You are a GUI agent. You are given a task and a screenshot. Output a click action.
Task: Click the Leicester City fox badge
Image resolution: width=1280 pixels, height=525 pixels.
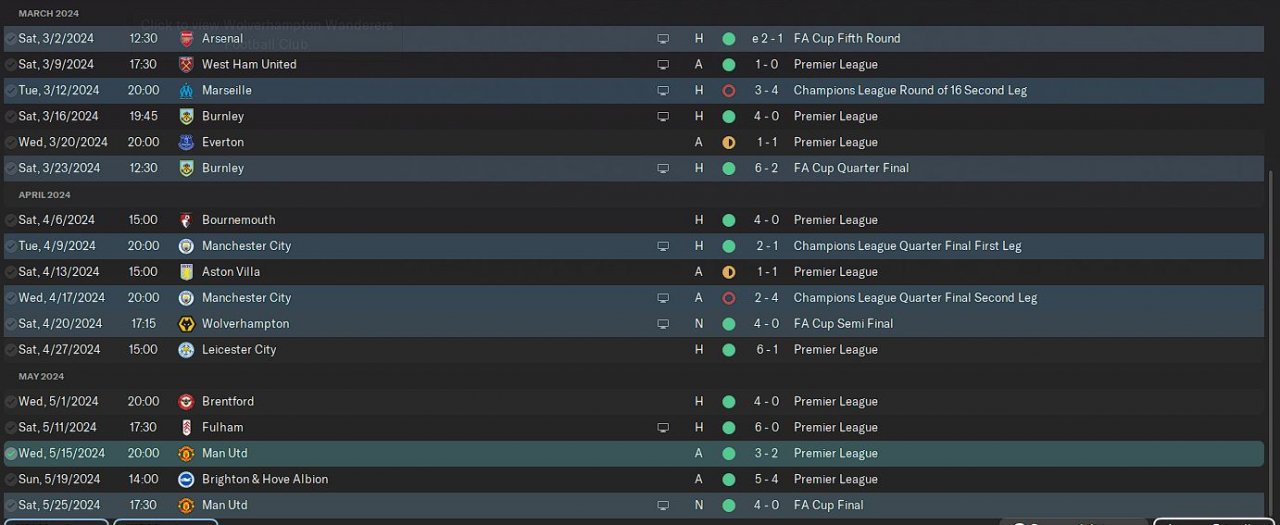[x=186, y=350]
